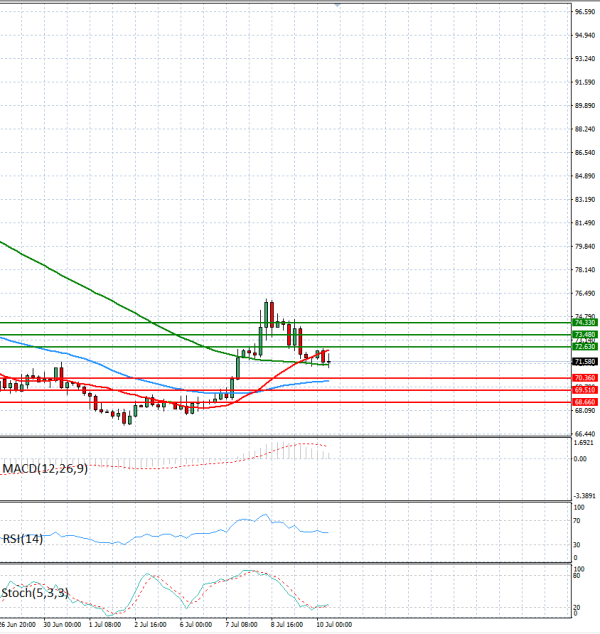Click the 96.590 value on price scale
The width and height of the screenshot is (600, 634).
coord(585,12)
